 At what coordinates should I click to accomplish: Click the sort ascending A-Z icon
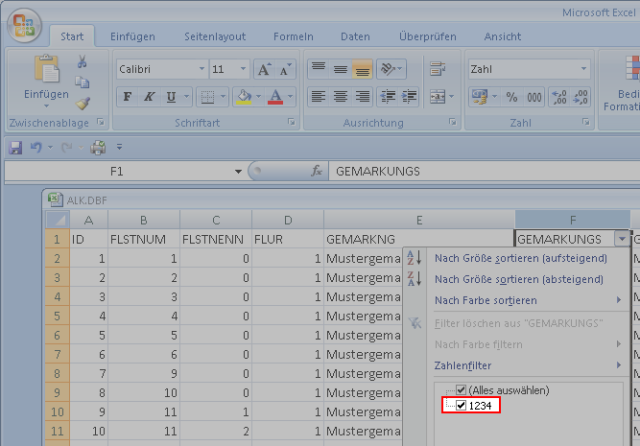tap(414, 258)
